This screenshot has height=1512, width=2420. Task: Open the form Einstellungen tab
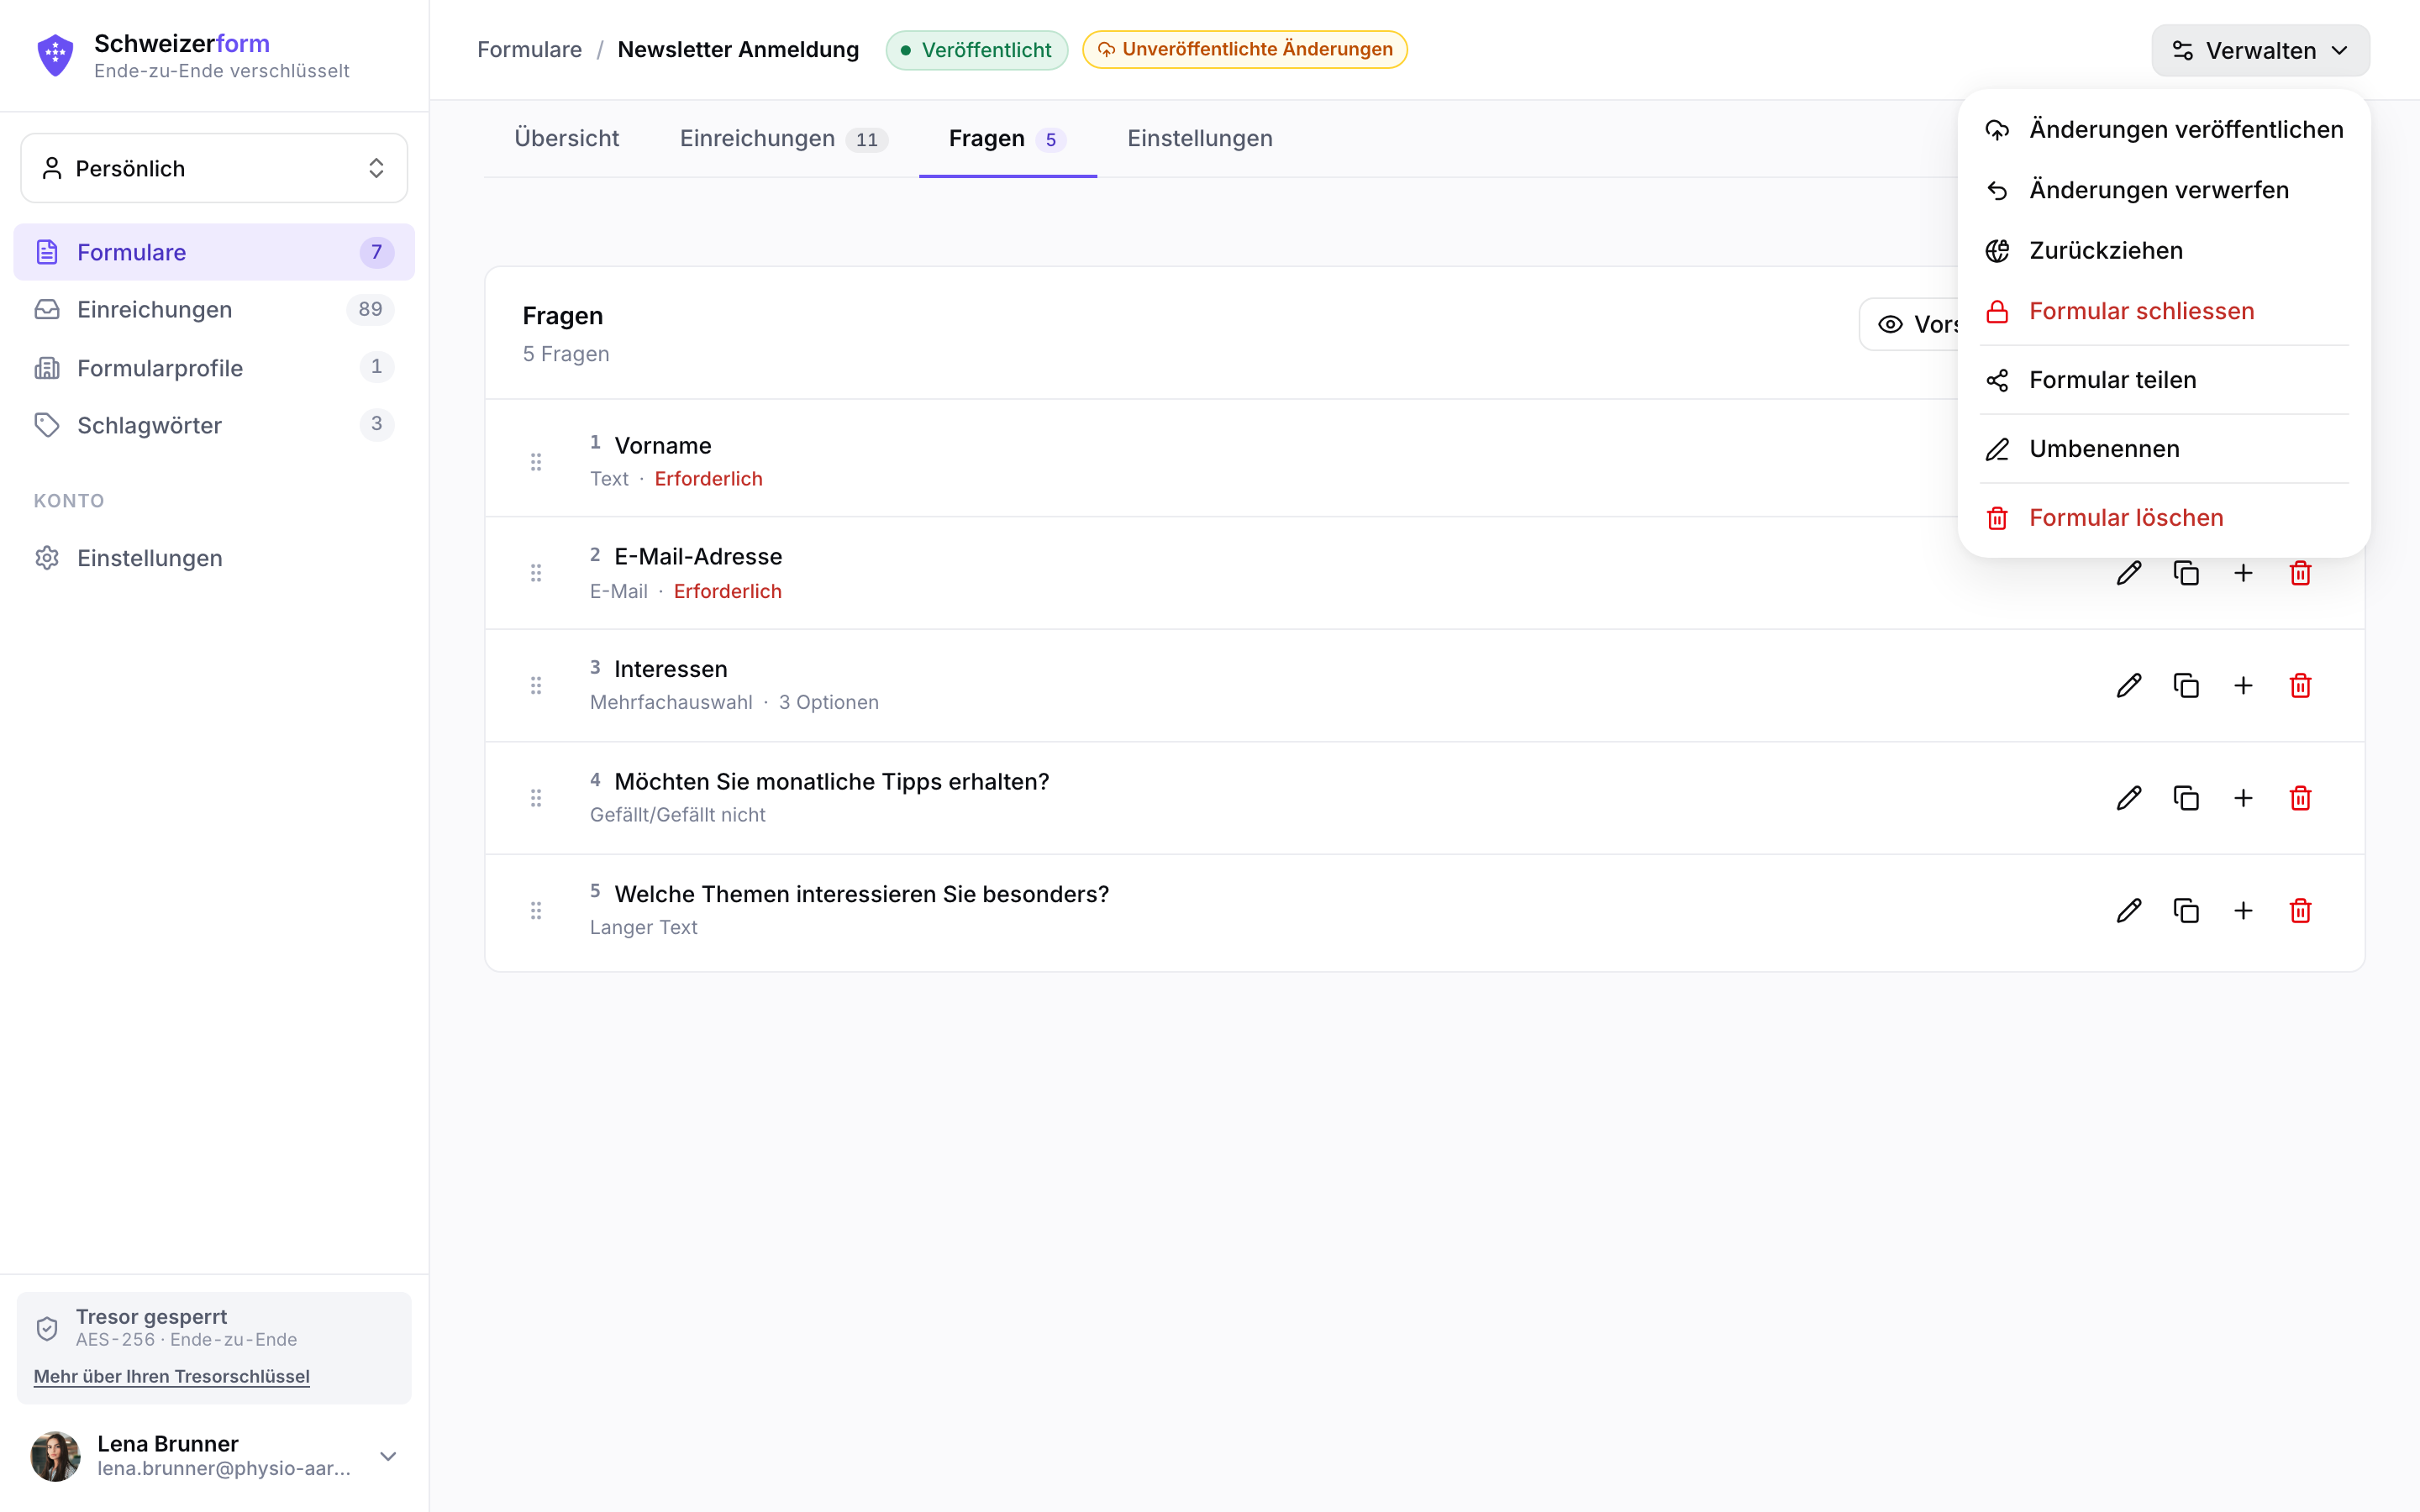[x=1200, y=138]
